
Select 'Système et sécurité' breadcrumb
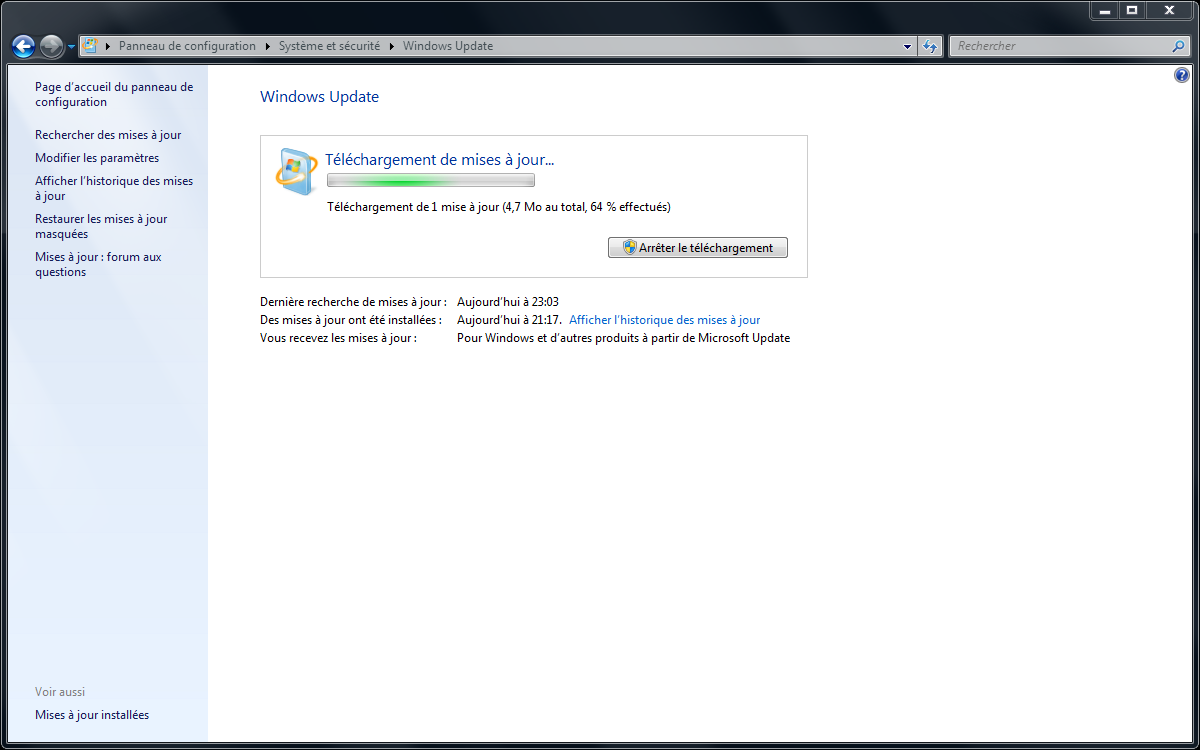[x=329, y=46]
